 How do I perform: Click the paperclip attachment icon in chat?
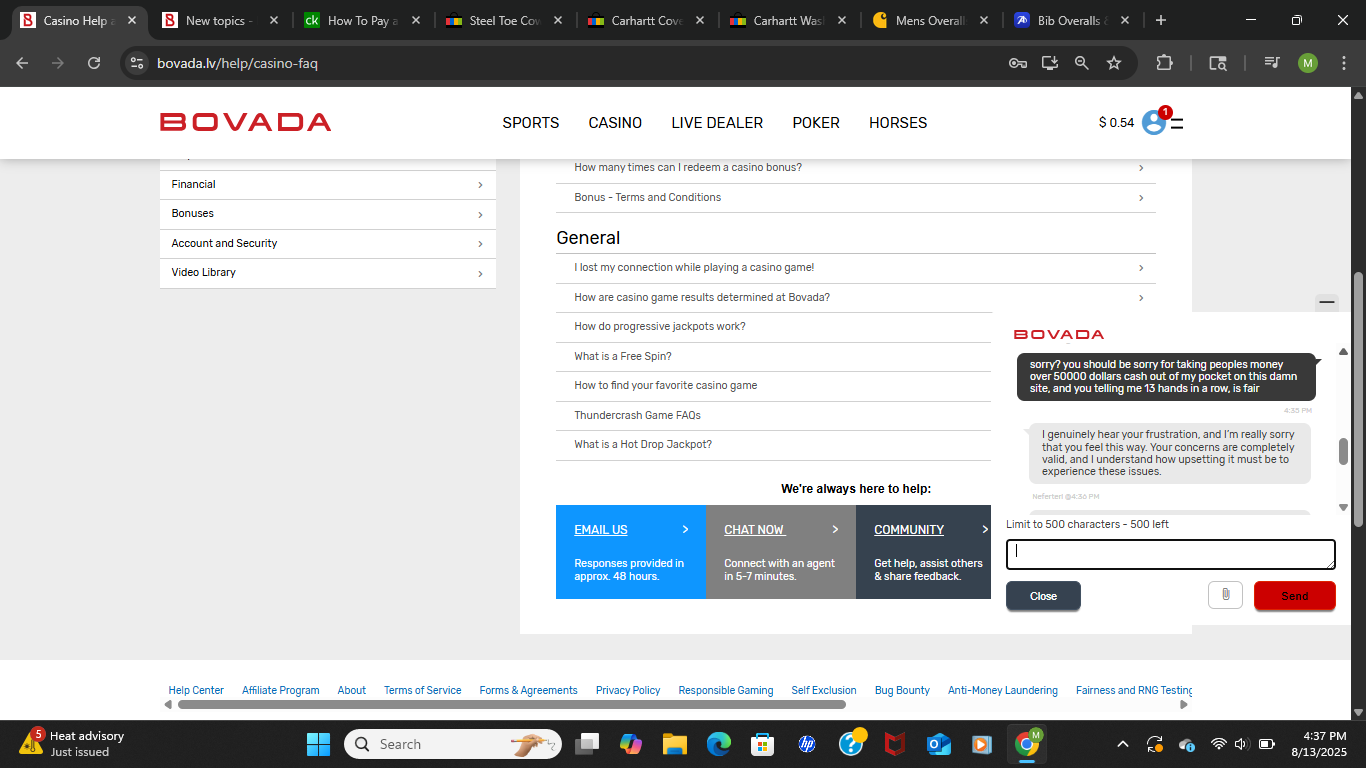(x=1225, y=595)
